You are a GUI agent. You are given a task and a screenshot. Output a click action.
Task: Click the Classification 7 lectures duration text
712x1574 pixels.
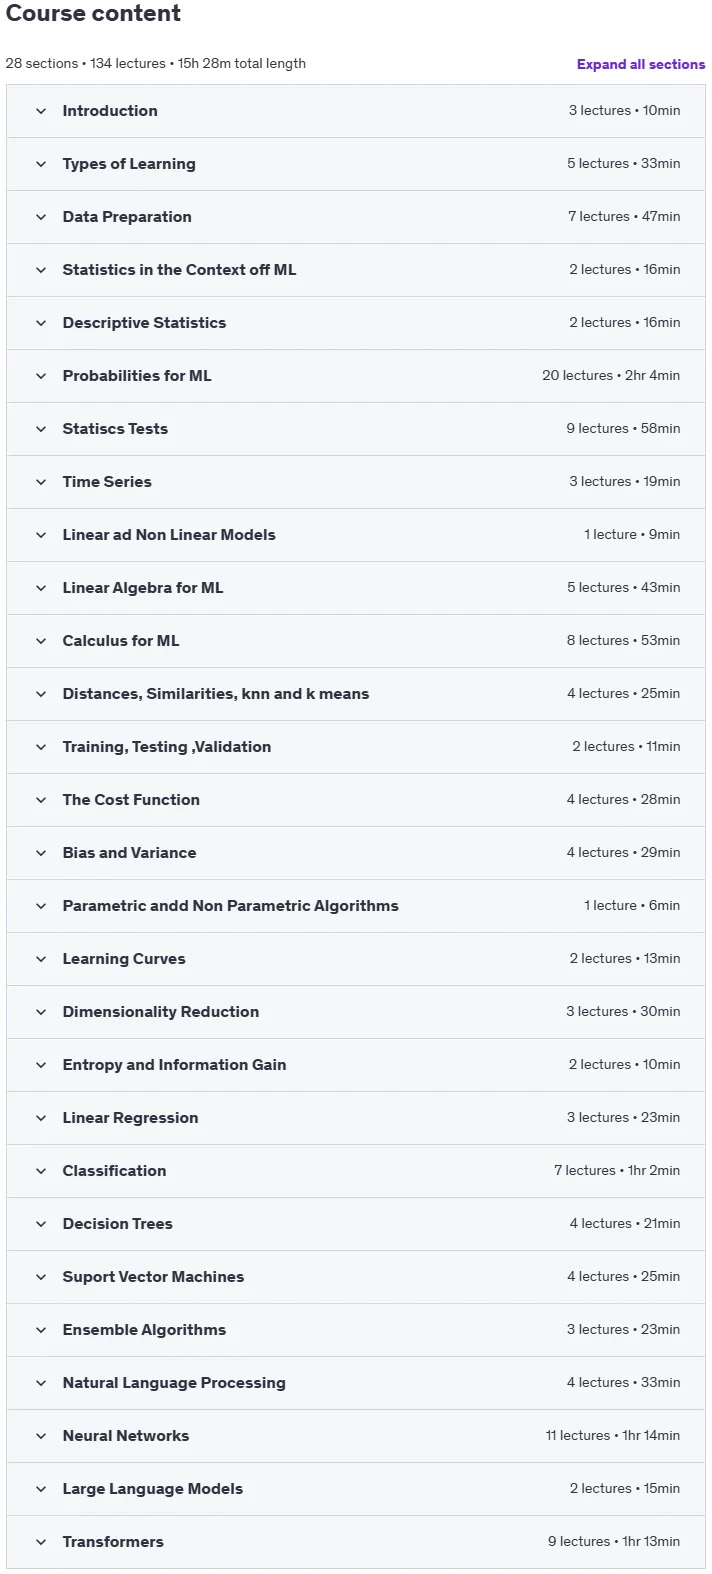[x=617, y=1171]
